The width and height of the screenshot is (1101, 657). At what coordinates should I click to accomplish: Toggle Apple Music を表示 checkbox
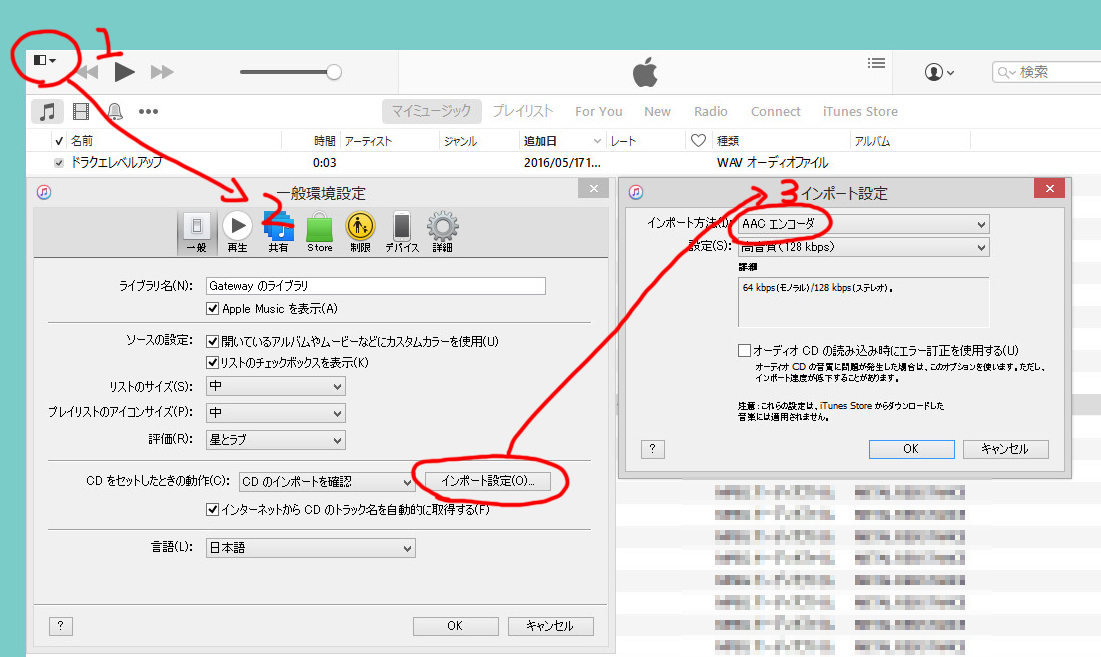click(x=212, y=308)
